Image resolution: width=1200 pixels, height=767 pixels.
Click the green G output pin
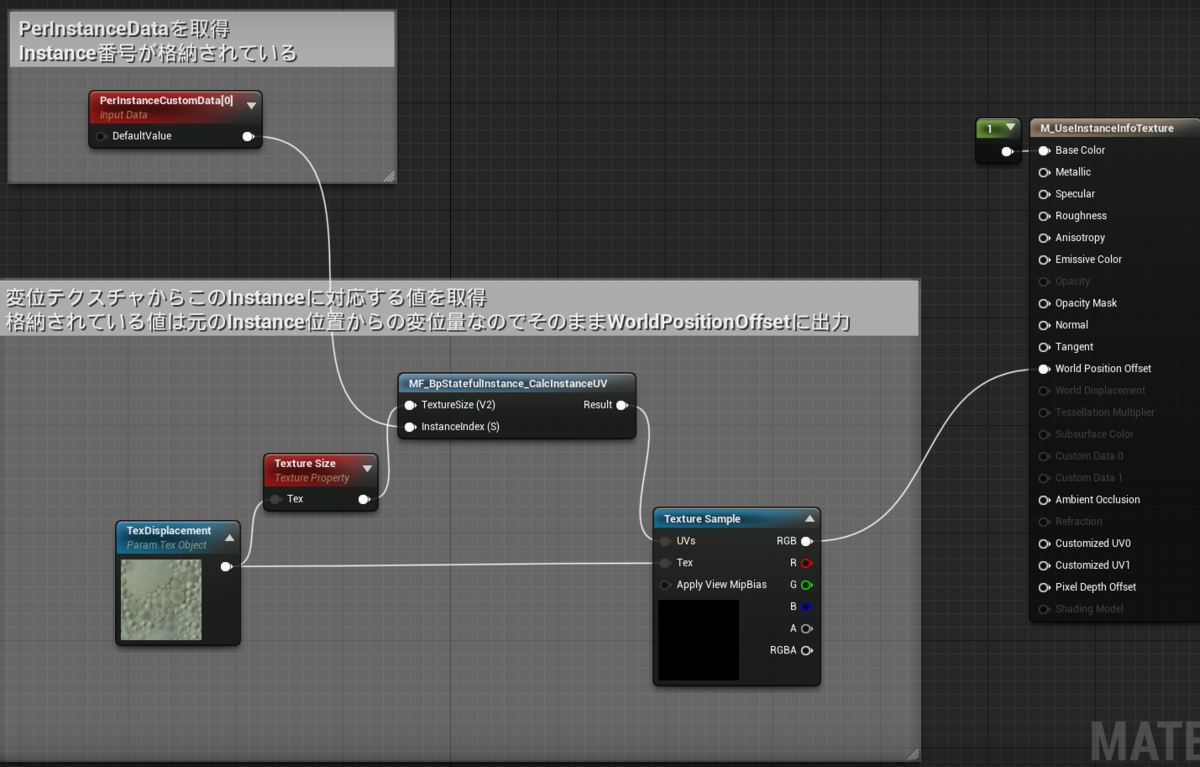pos(806,585)
